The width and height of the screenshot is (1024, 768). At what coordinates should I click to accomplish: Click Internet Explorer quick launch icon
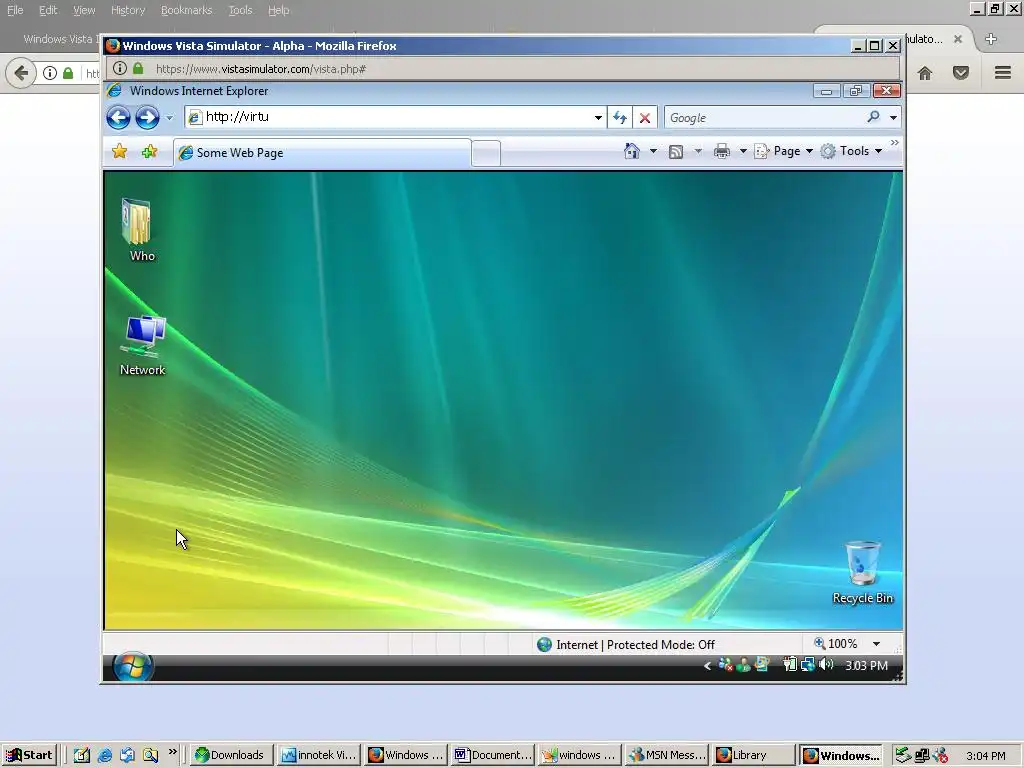pos(104,756)
